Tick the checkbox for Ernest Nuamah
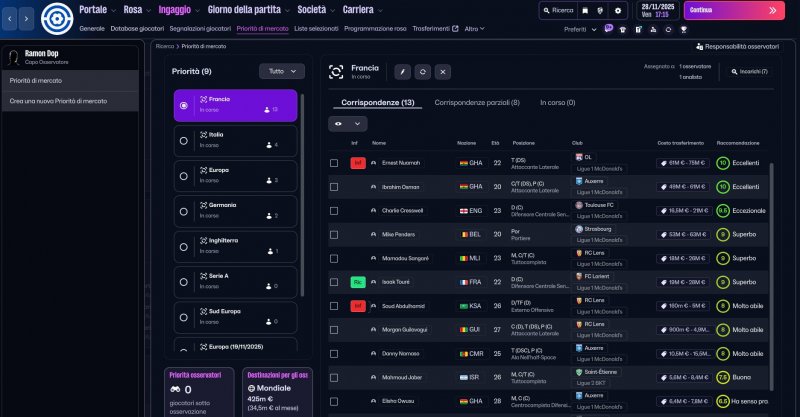This screenshot has height=417, width=800. tap(334, 162)
